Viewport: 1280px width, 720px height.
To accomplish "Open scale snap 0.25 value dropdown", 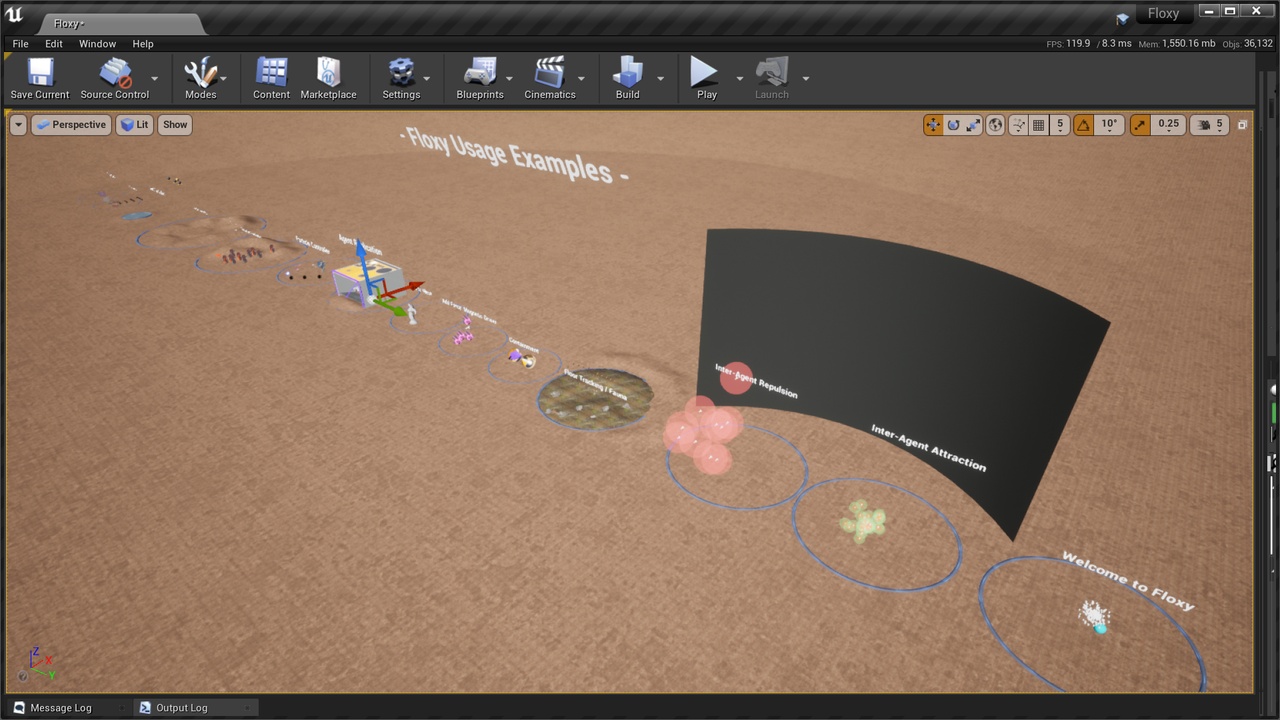I will (x=1167, y=125).
